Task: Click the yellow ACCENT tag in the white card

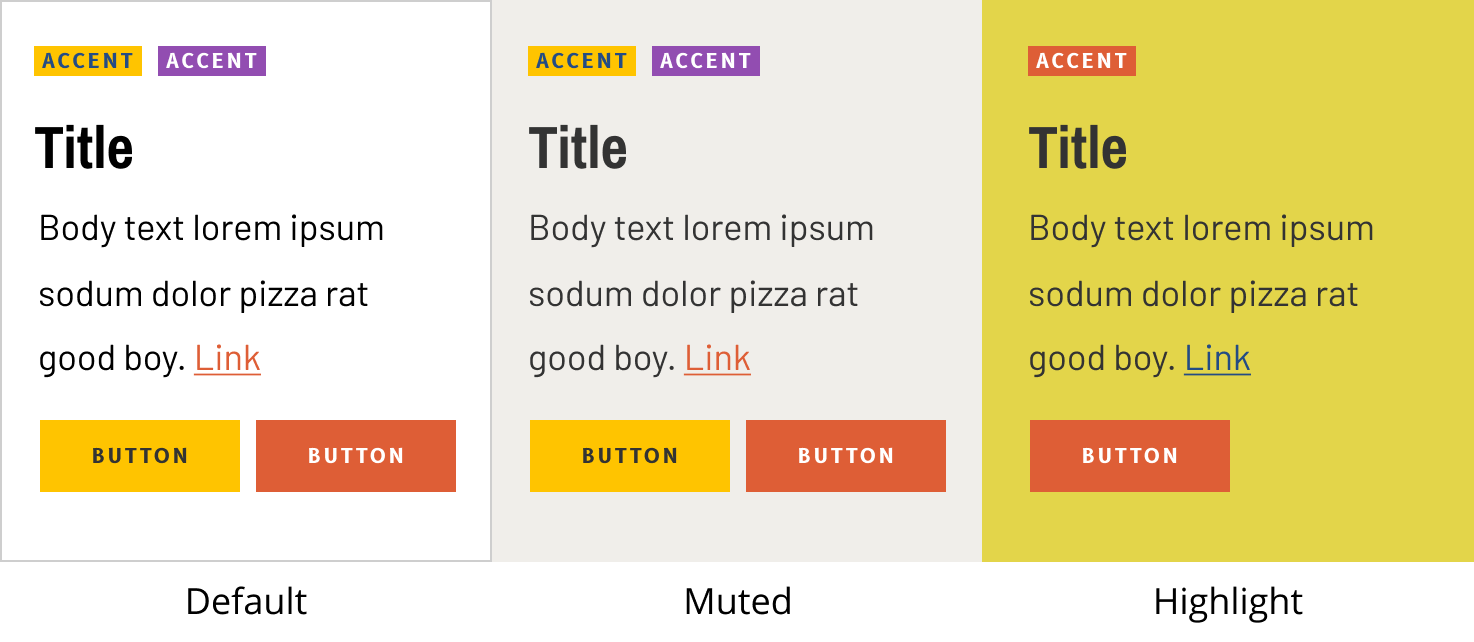Action: pyautogui.click(x=88, y=61)
